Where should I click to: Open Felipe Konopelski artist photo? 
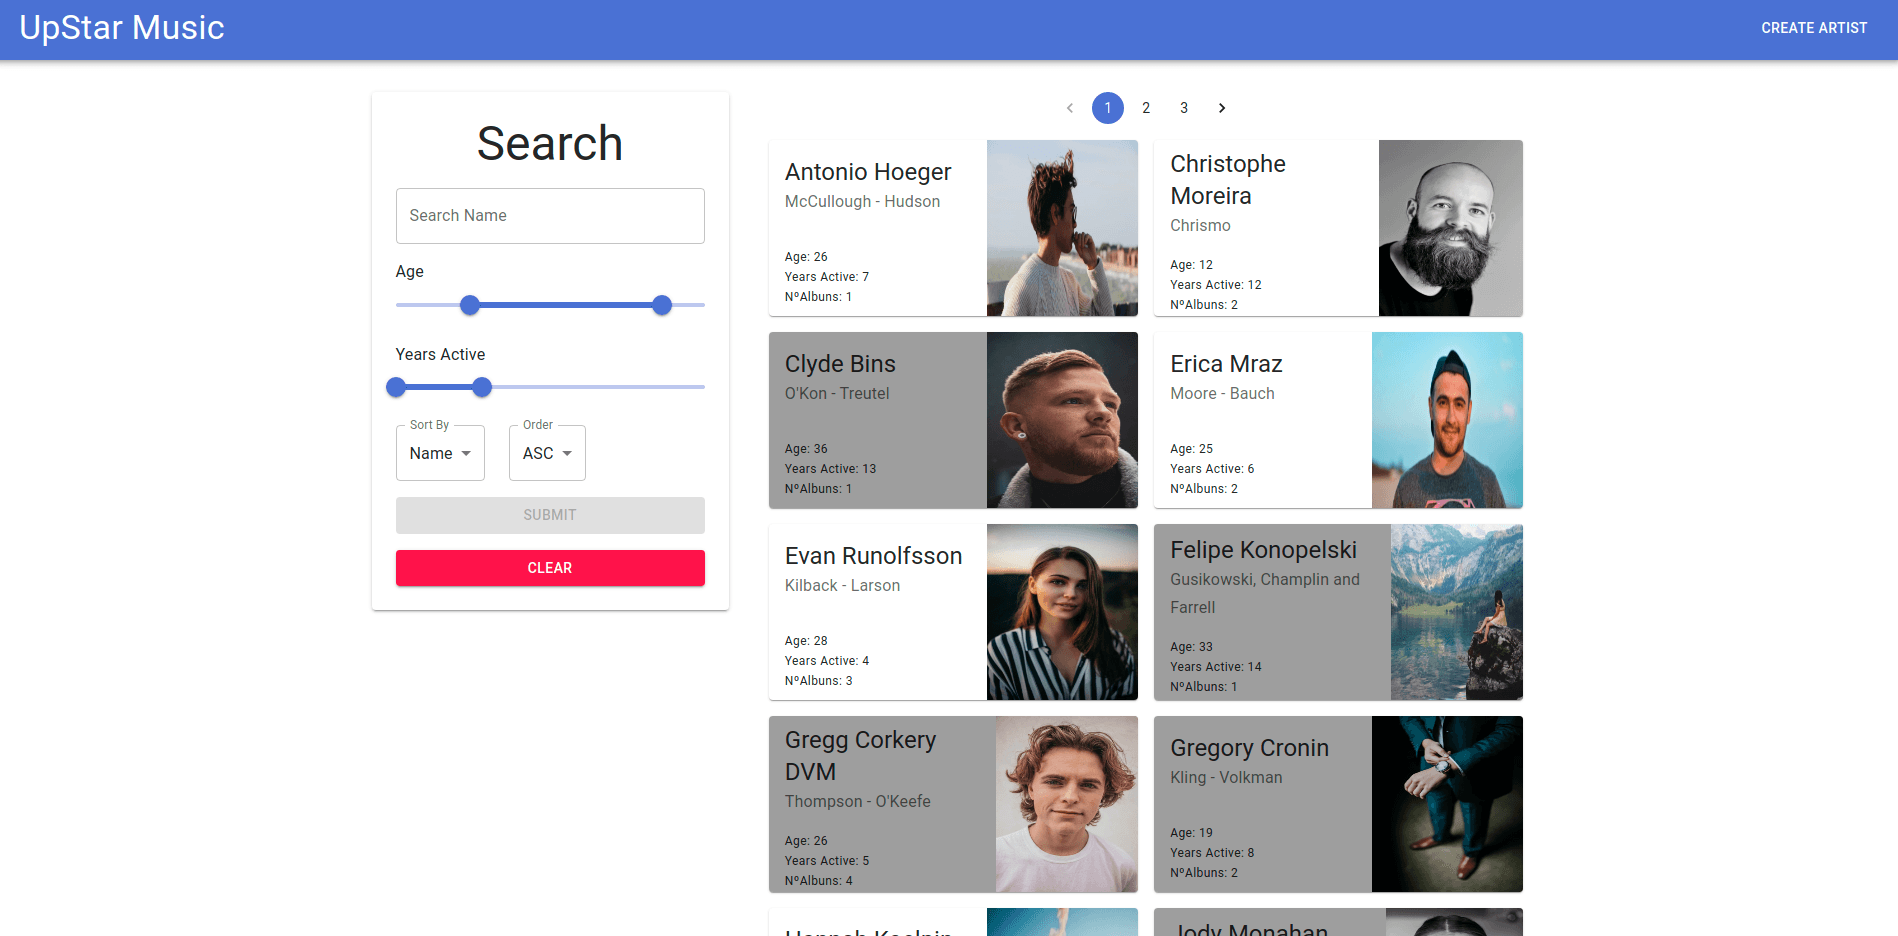[1457, 612]
